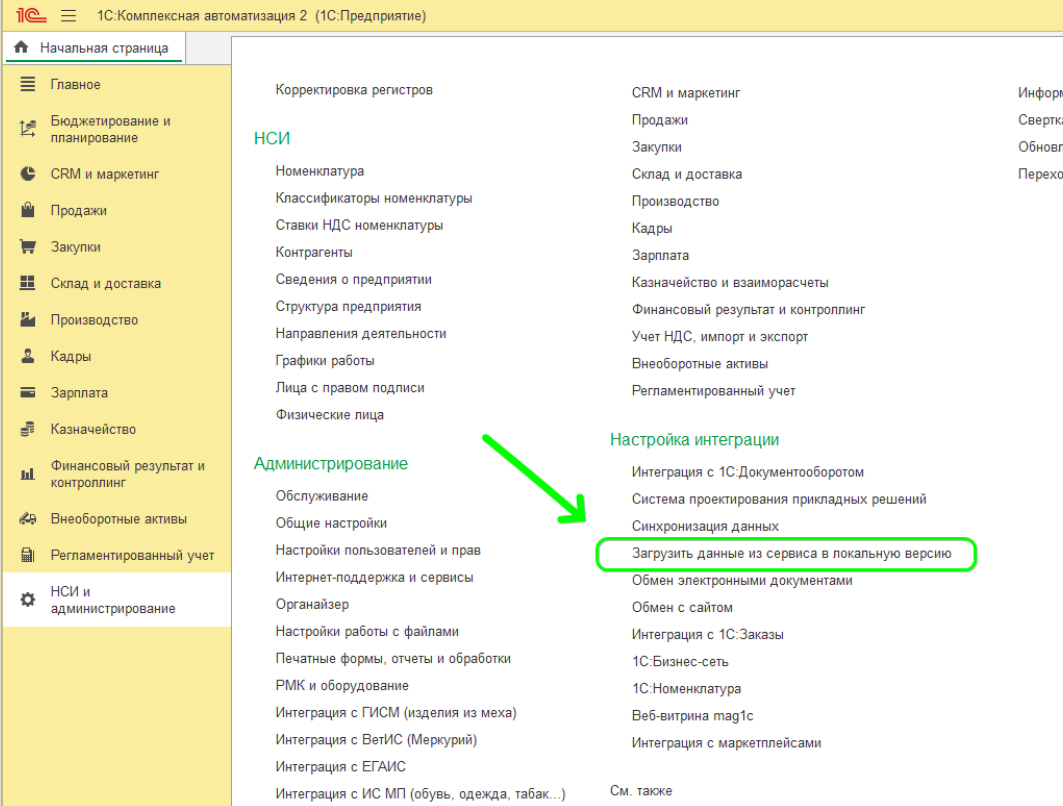1063x806 pixels.
Task: Click the Казначейство coins icon
Action: pyautogui.click(x=28, y=429)
